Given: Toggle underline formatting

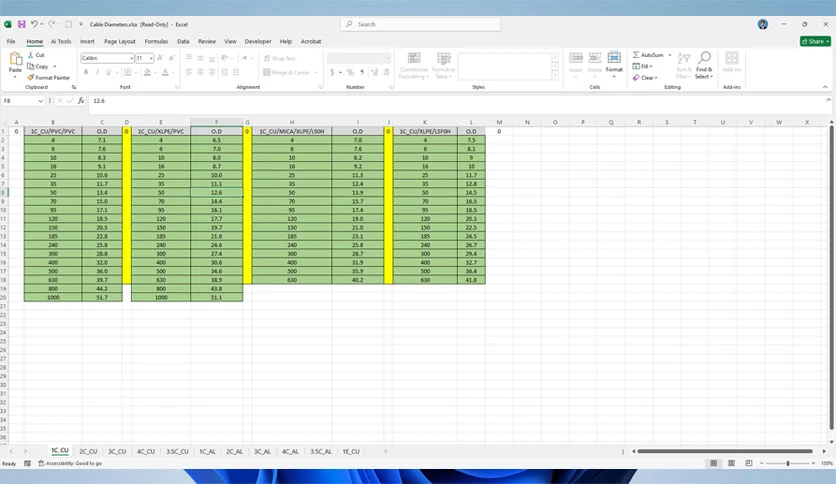Looking at the screenshot, I should coord(108,72).
